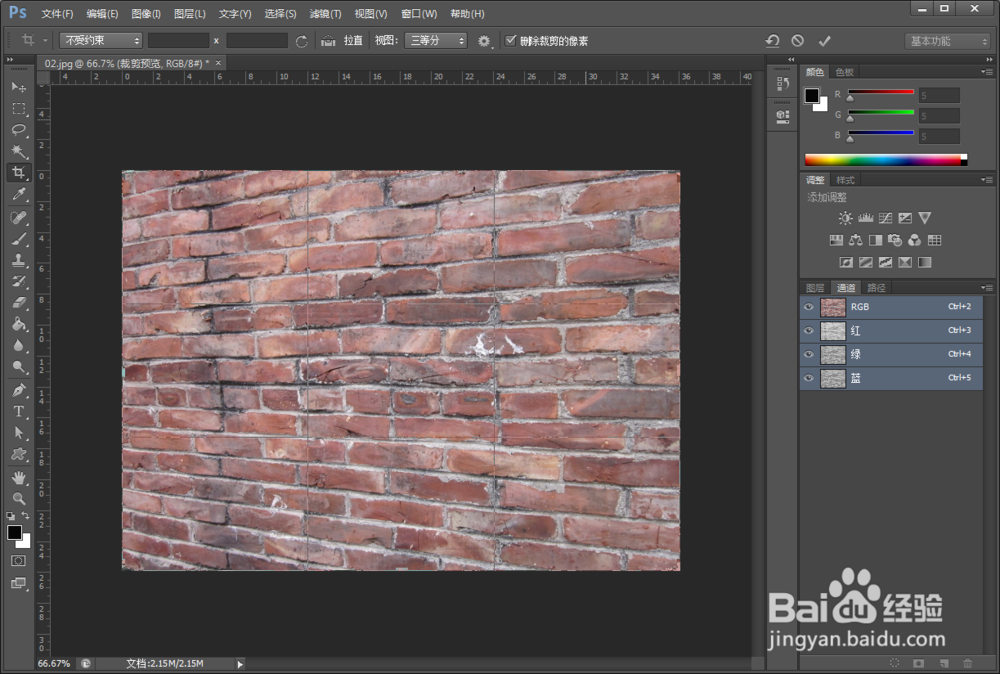Select the Magic Wand tool
This screenshot has height=674, width=1000.
pyautogui.click(x=18, y=151)
